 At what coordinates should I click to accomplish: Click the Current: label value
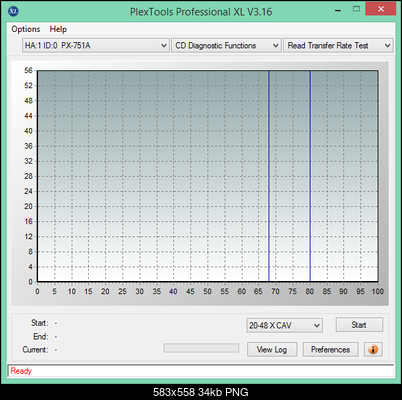[x=56, y=350]
